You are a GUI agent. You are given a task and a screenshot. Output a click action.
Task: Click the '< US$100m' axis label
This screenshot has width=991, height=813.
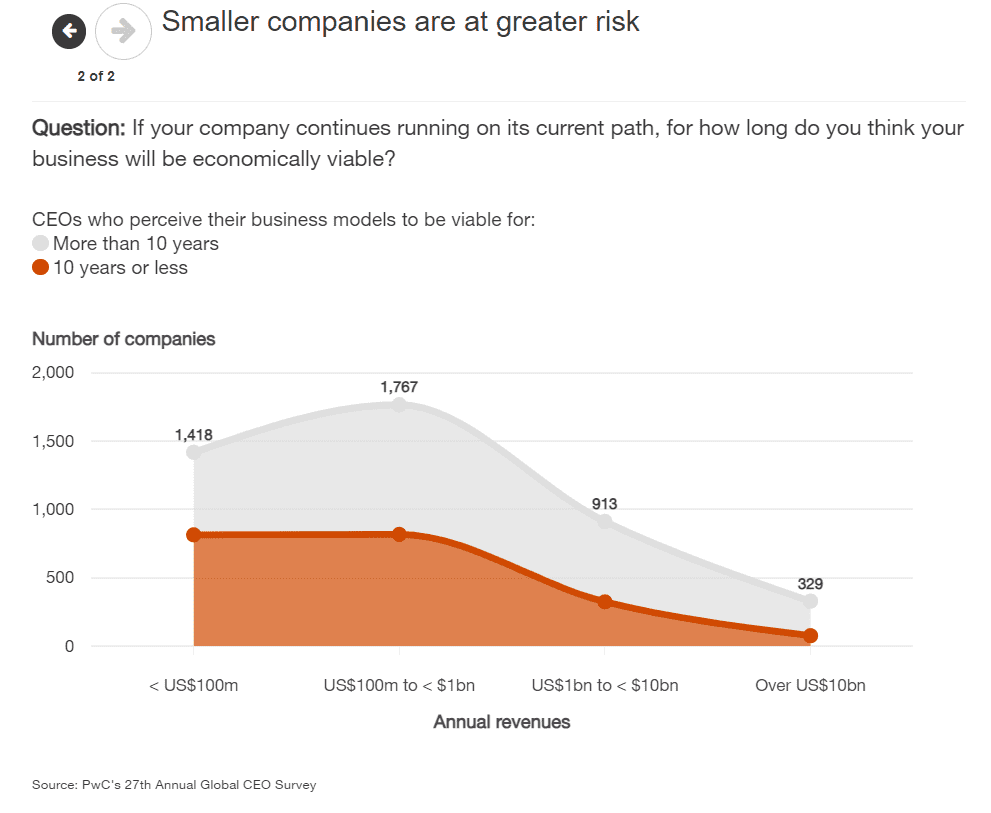point(194,686)
